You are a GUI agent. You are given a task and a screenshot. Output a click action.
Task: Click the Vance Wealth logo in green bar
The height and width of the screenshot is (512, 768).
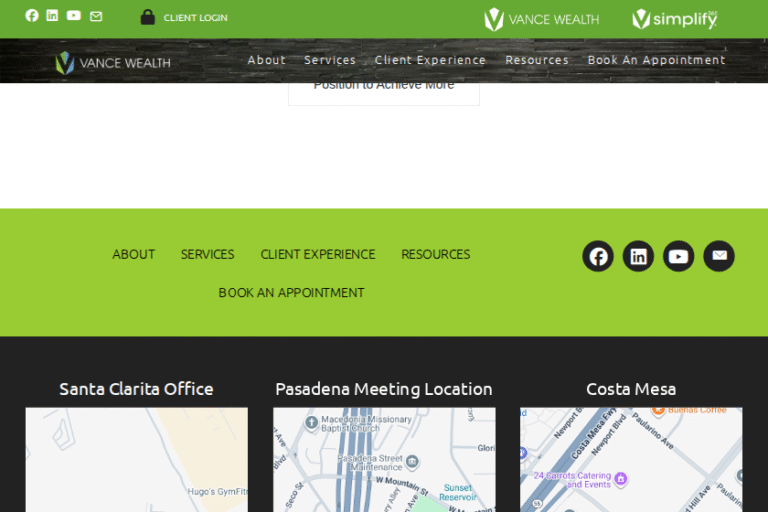541,19
